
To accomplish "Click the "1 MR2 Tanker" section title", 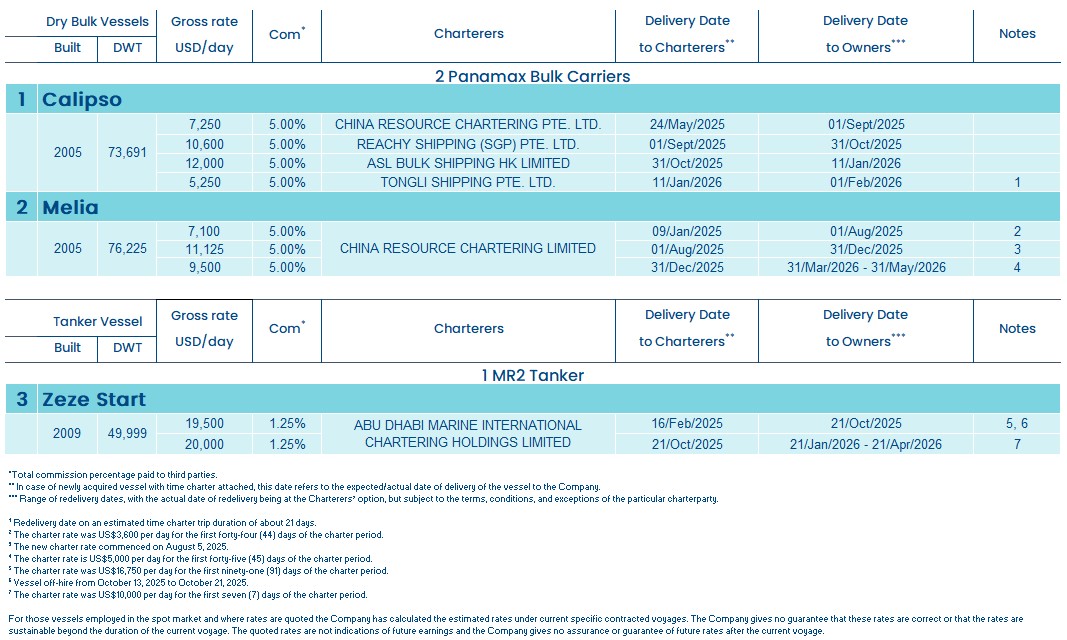I will tap(532, 375).
